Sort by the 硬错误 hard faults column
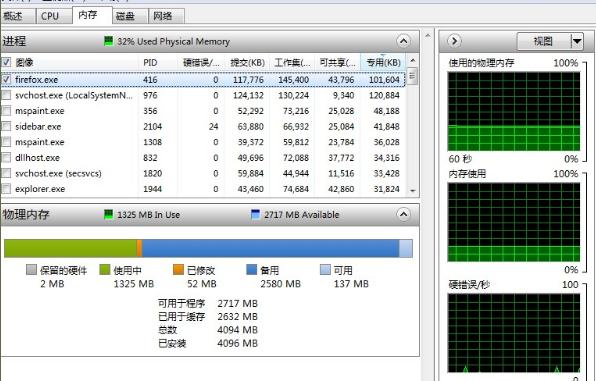This screenshot has width=596, height=381. [x=201, y=62]
